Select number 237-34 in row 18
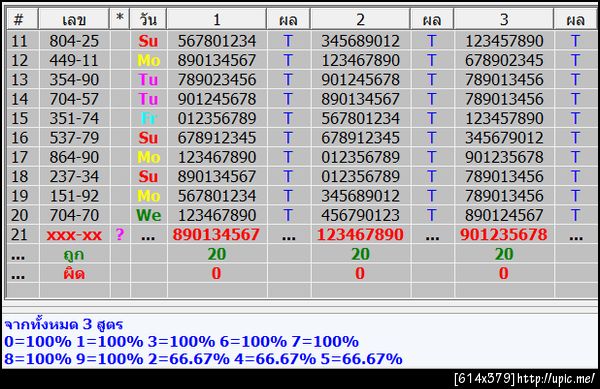 (74, 176)
